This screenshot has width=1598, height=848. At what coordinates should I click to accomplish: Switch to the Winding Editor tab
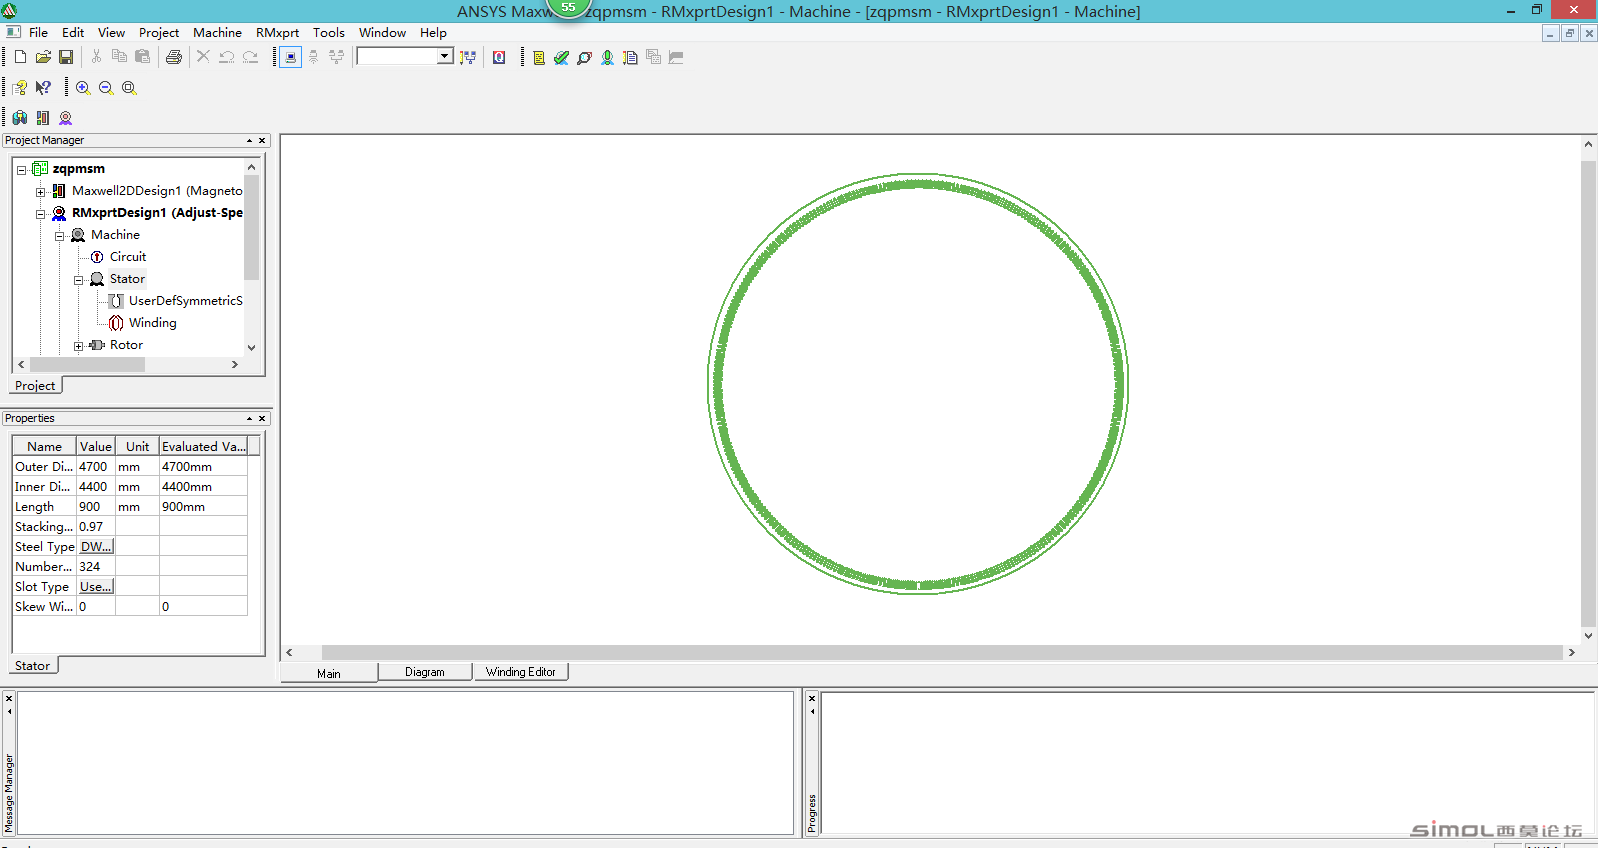coord(521,672)
